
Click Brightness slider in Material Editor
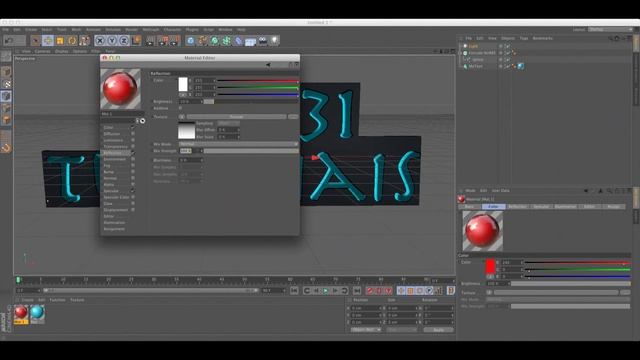pos(251,101)
